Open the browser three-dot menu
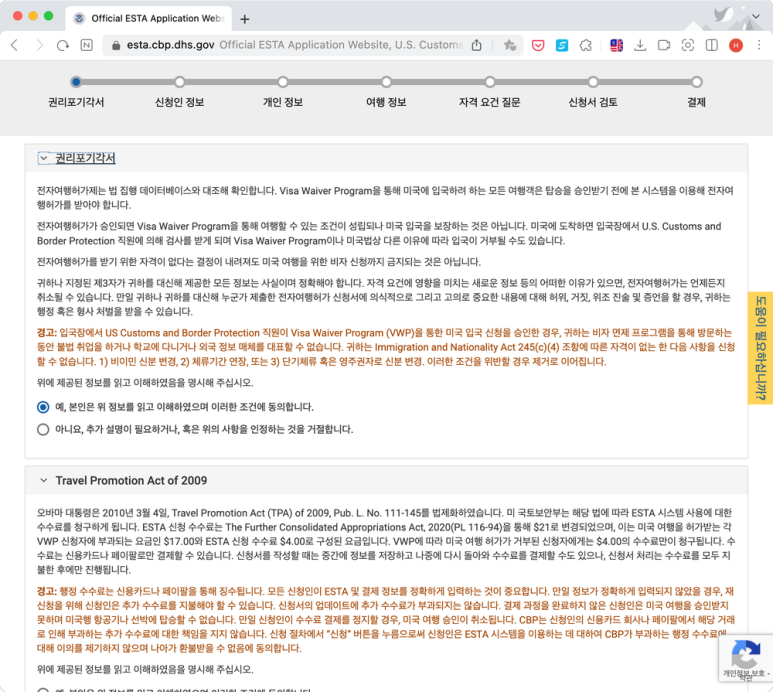Viewport: 773px width, 692px height. 759,45
